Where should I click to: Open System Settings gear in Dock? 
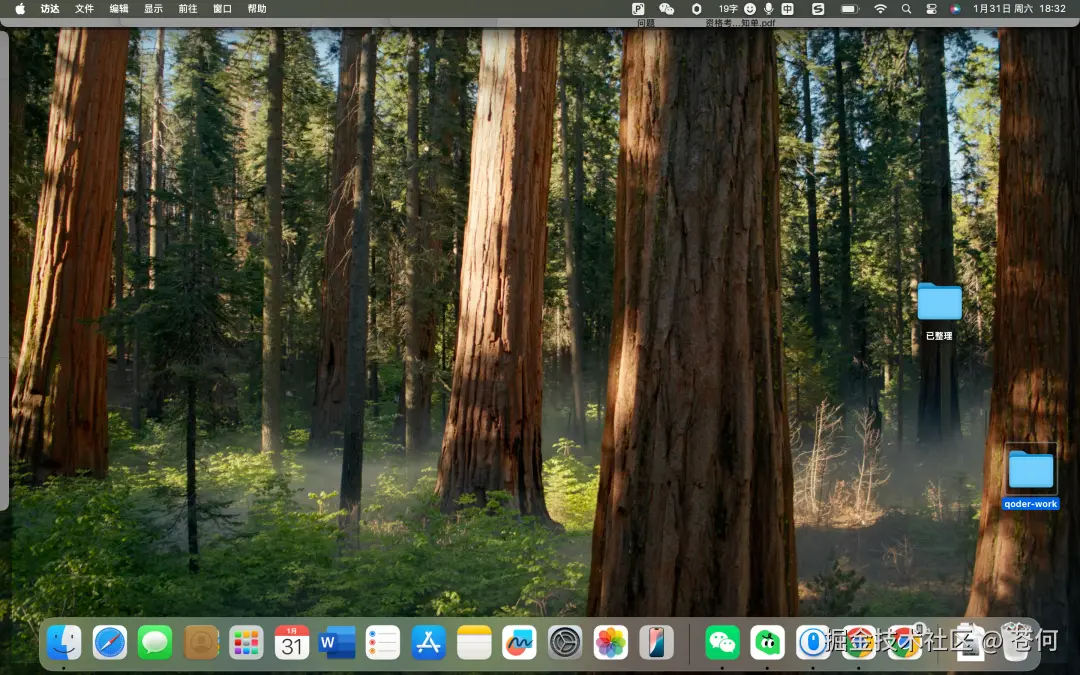pos(565,642)
